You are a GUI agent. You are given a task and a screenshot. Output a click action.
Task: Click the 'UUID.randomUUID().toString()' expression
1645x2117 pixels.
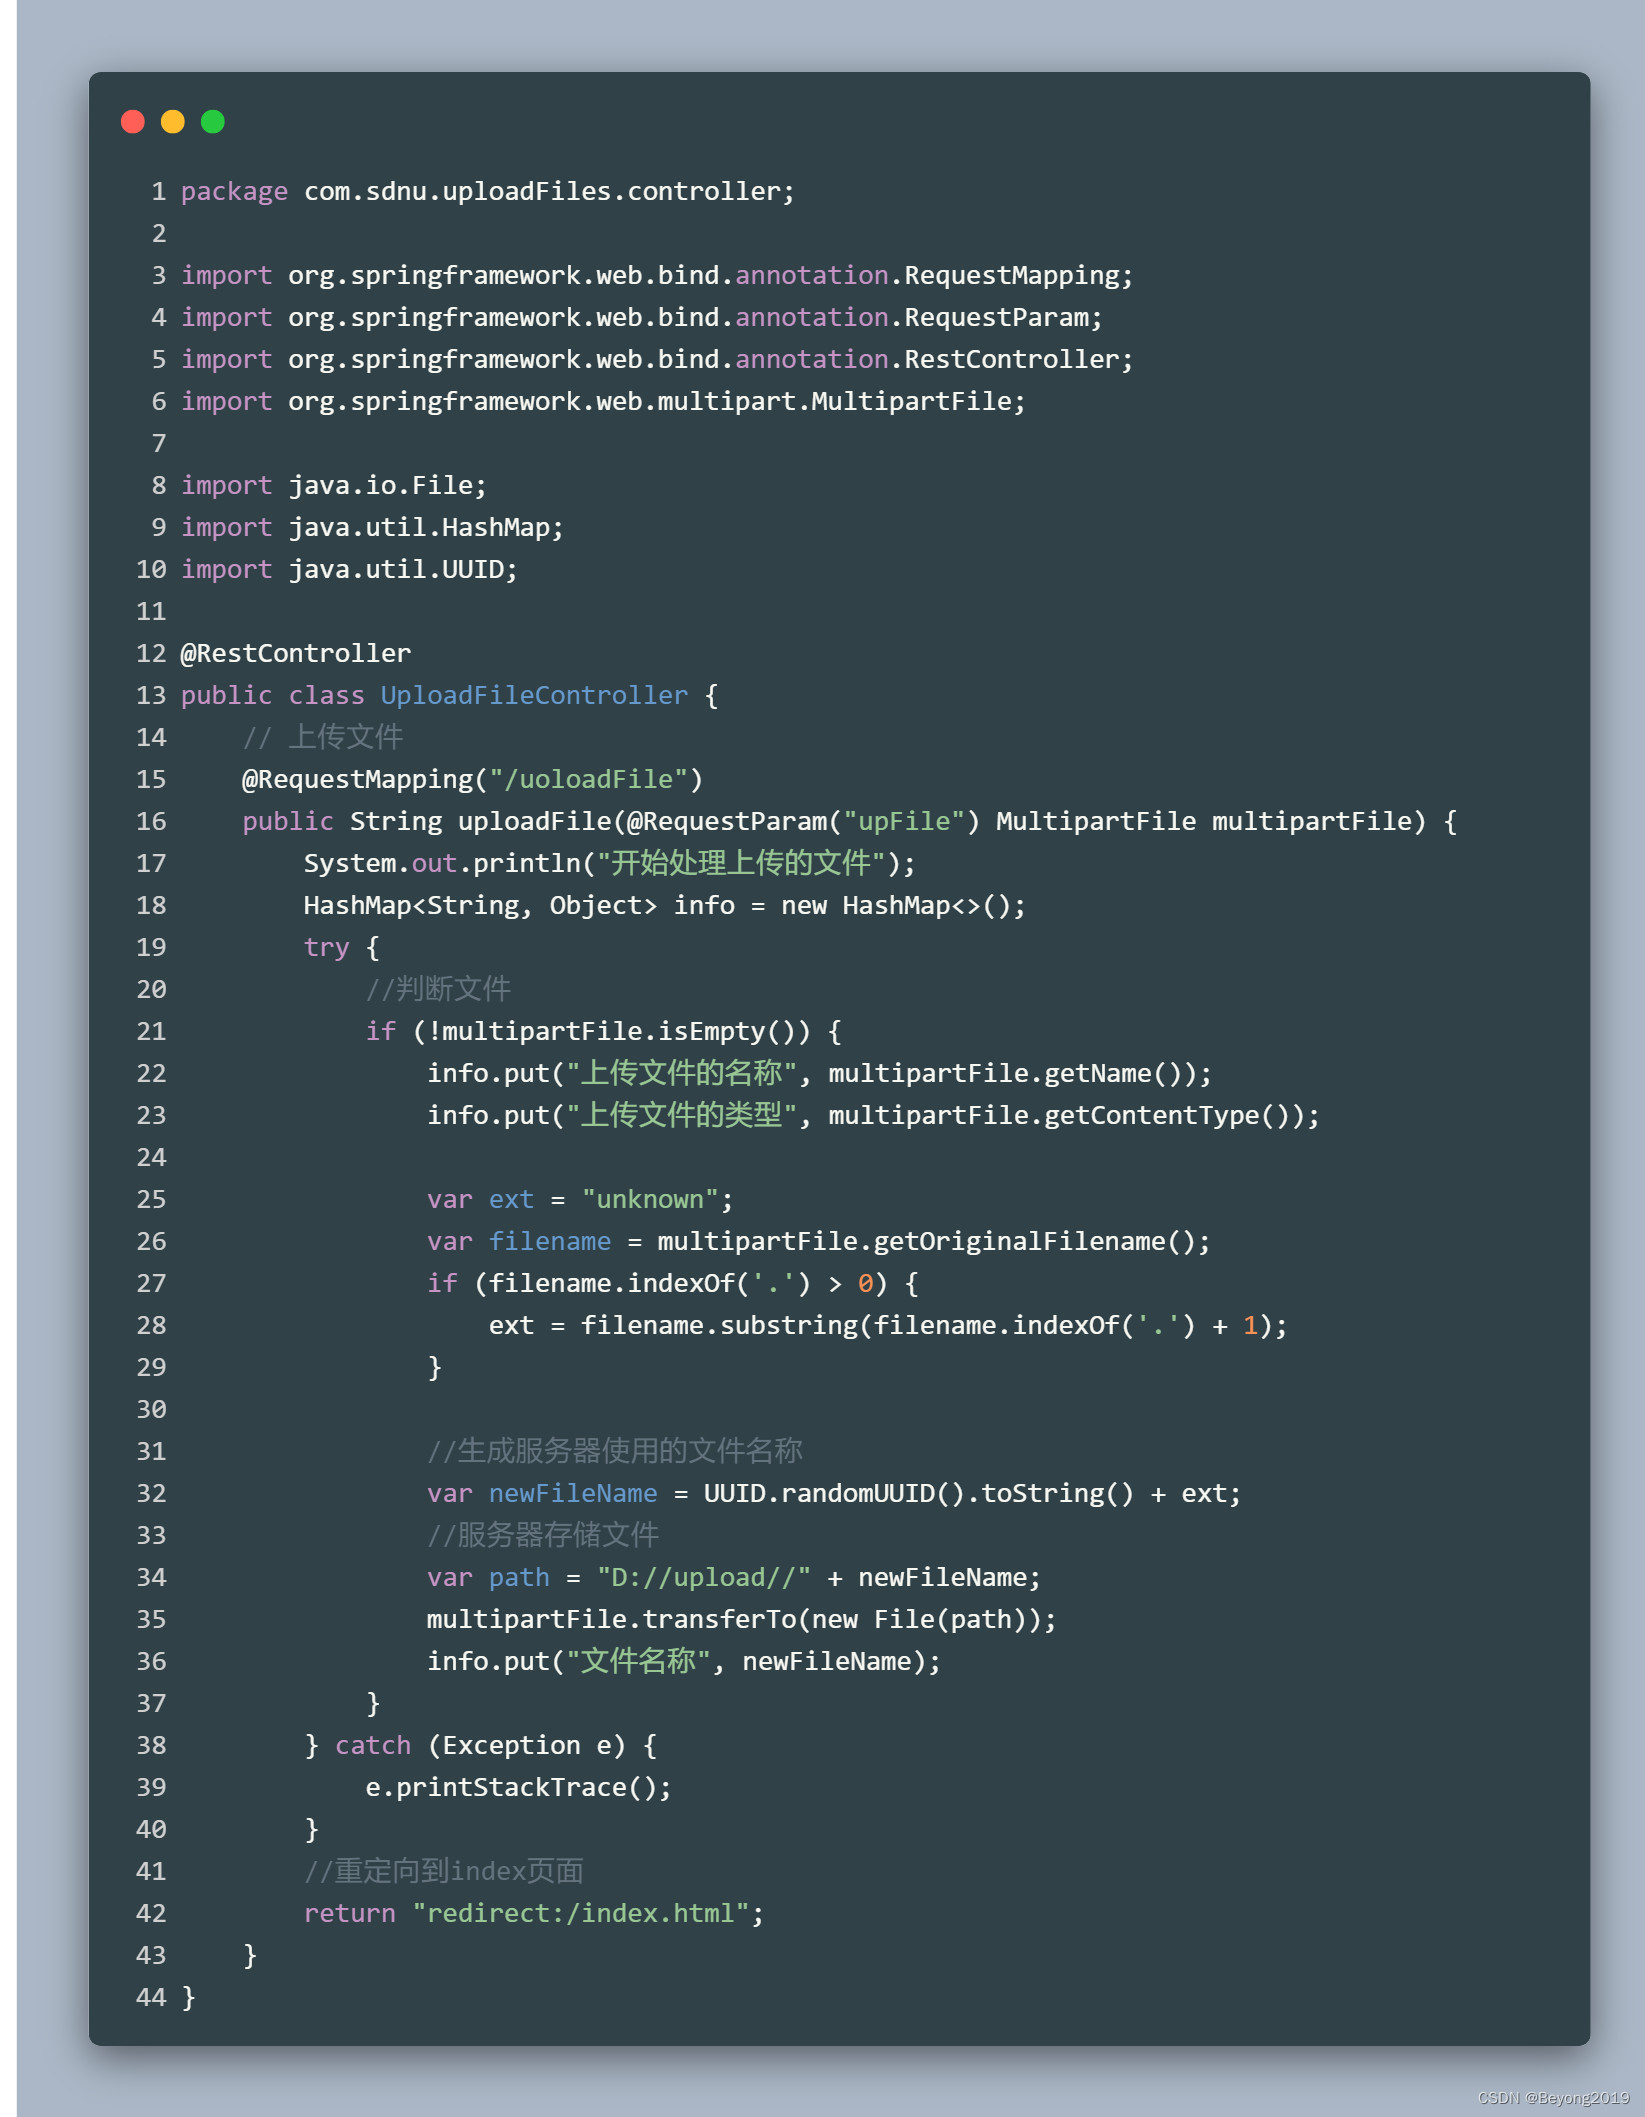click(x=919, y=1493)
